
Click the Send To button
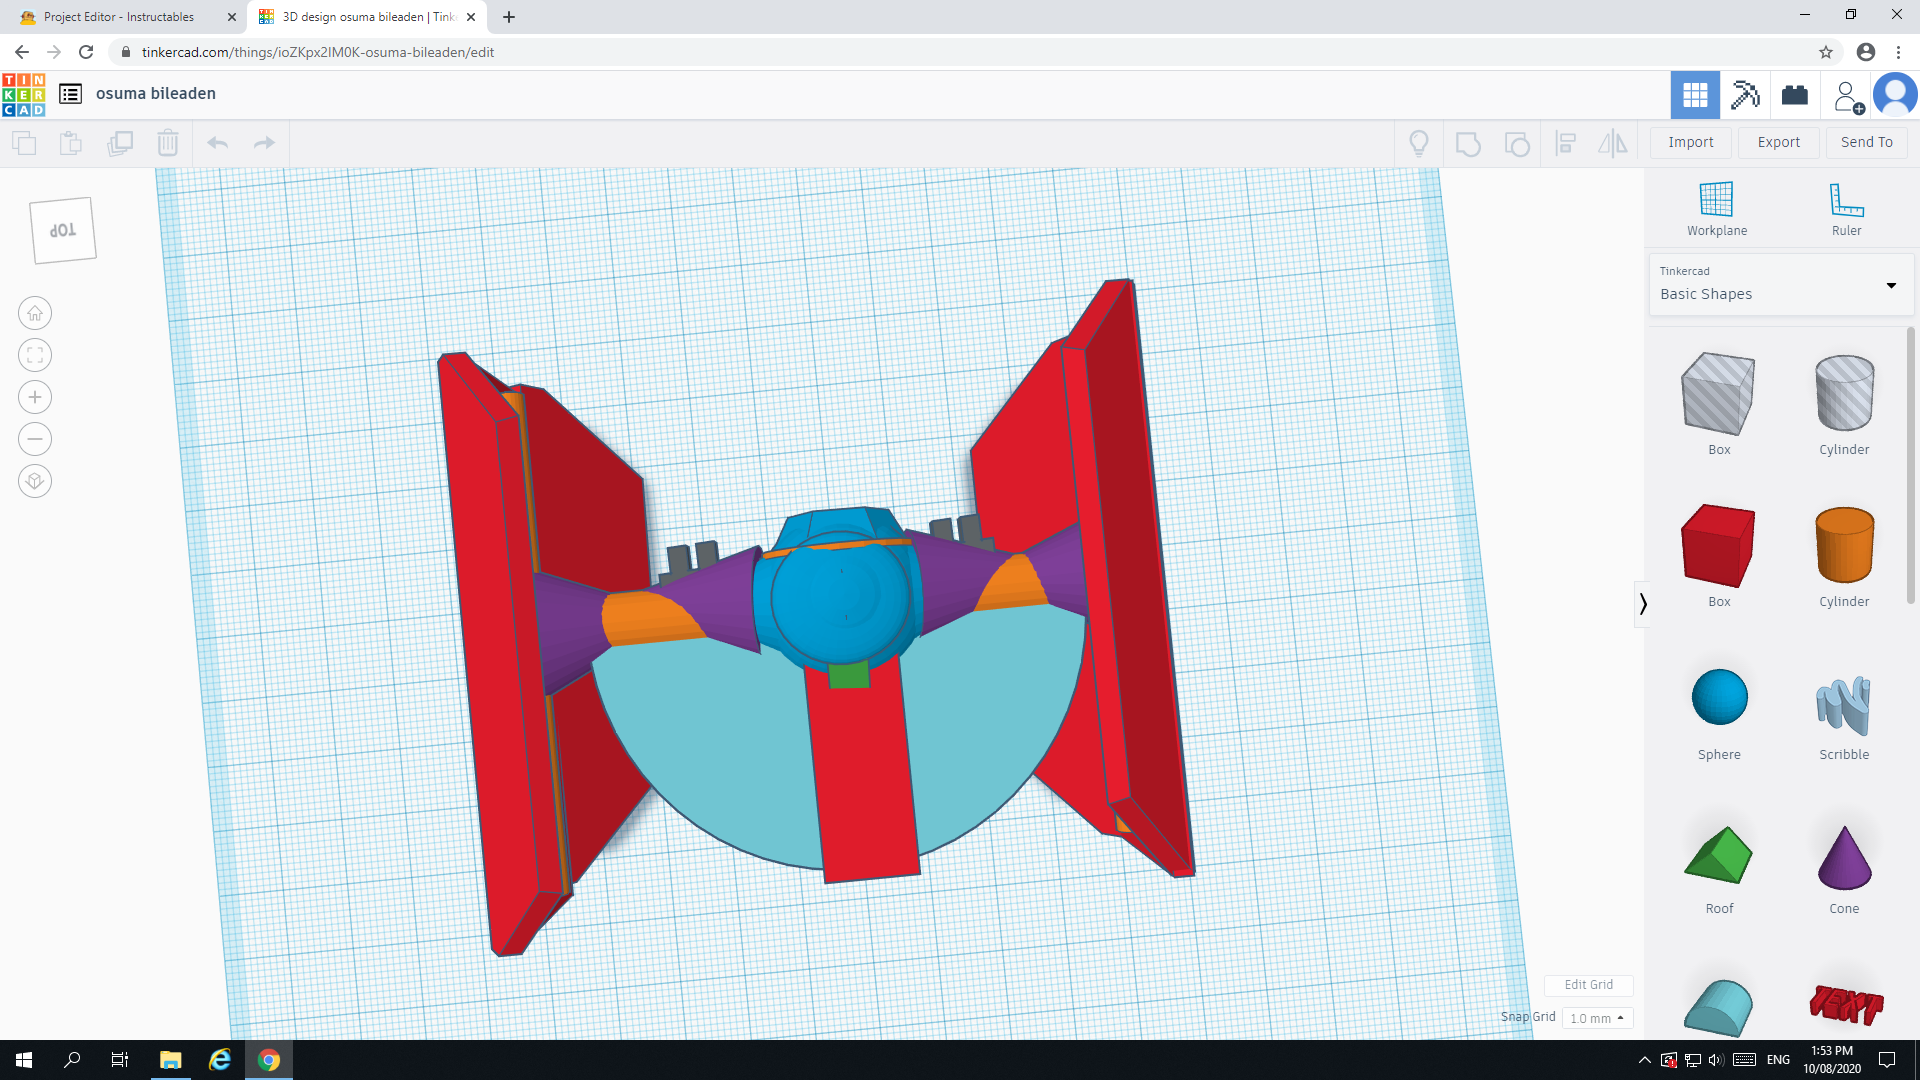(1866, 143)
